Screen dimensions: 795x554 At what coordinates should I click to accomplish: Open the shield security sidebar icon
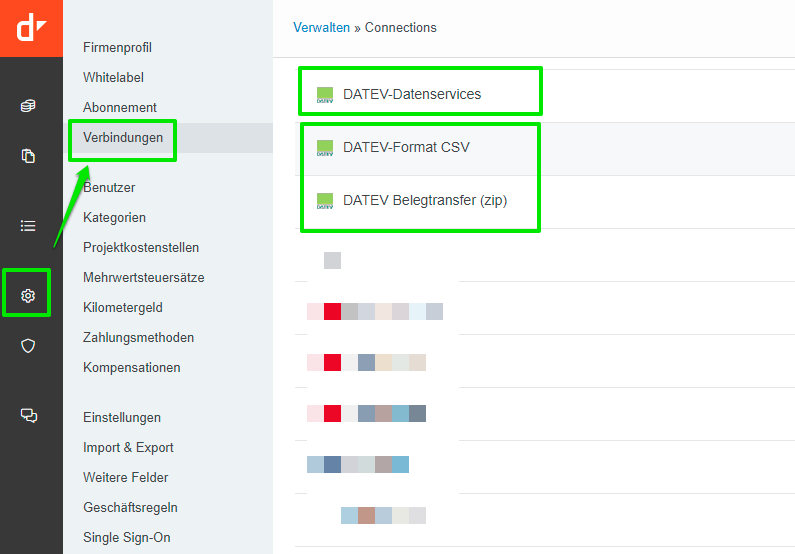tap(28, 345)
